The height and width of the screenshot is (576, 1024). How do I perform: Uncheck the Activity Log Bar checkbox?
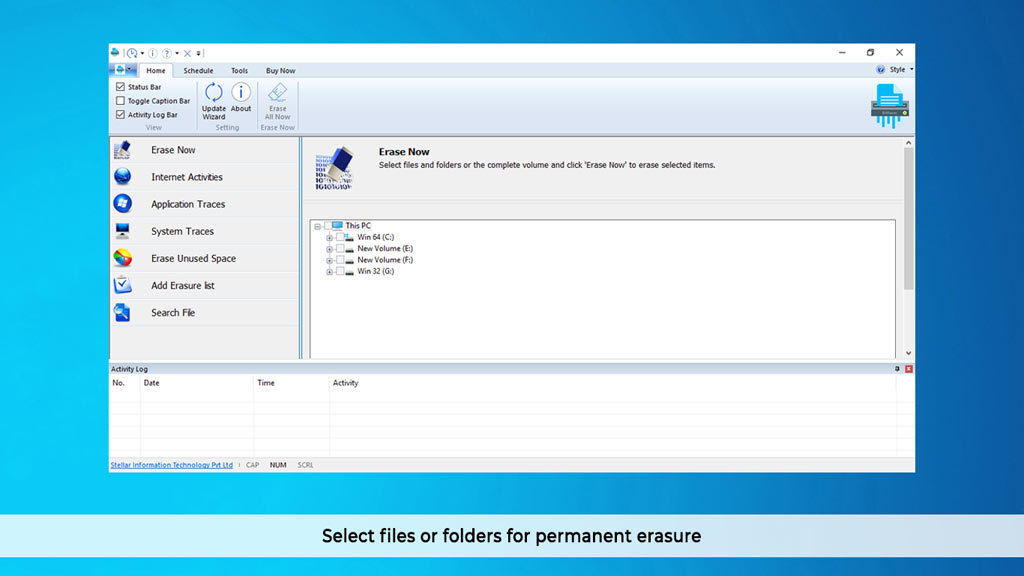coord(120,114)
